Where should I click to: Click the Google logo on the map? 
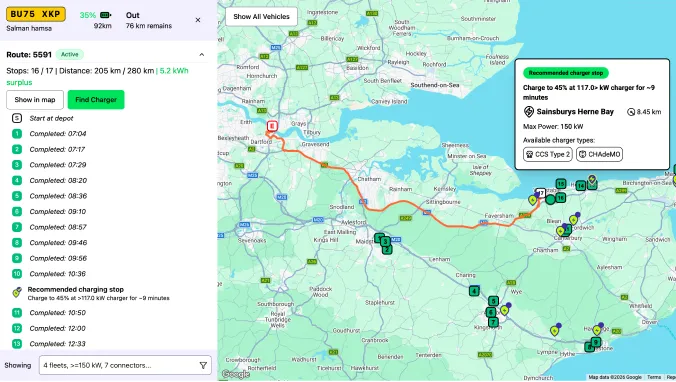[236, 374]
